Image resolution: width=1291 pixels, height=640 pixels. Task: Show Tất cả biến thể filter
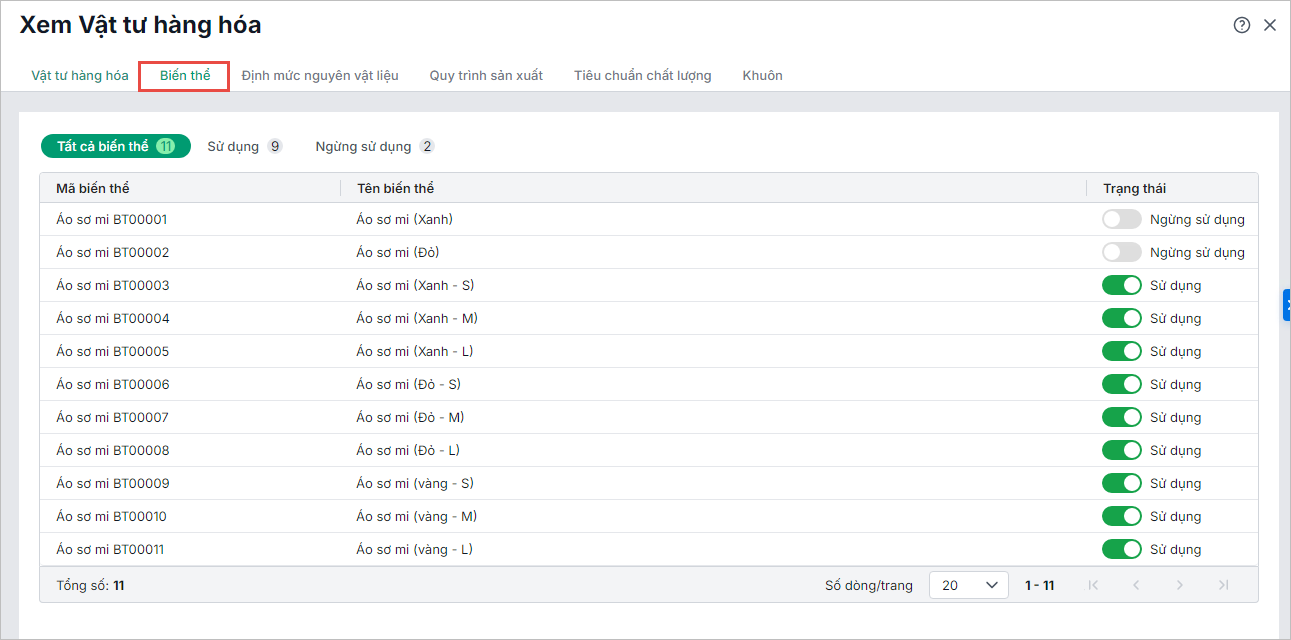[x=115, y=147]
